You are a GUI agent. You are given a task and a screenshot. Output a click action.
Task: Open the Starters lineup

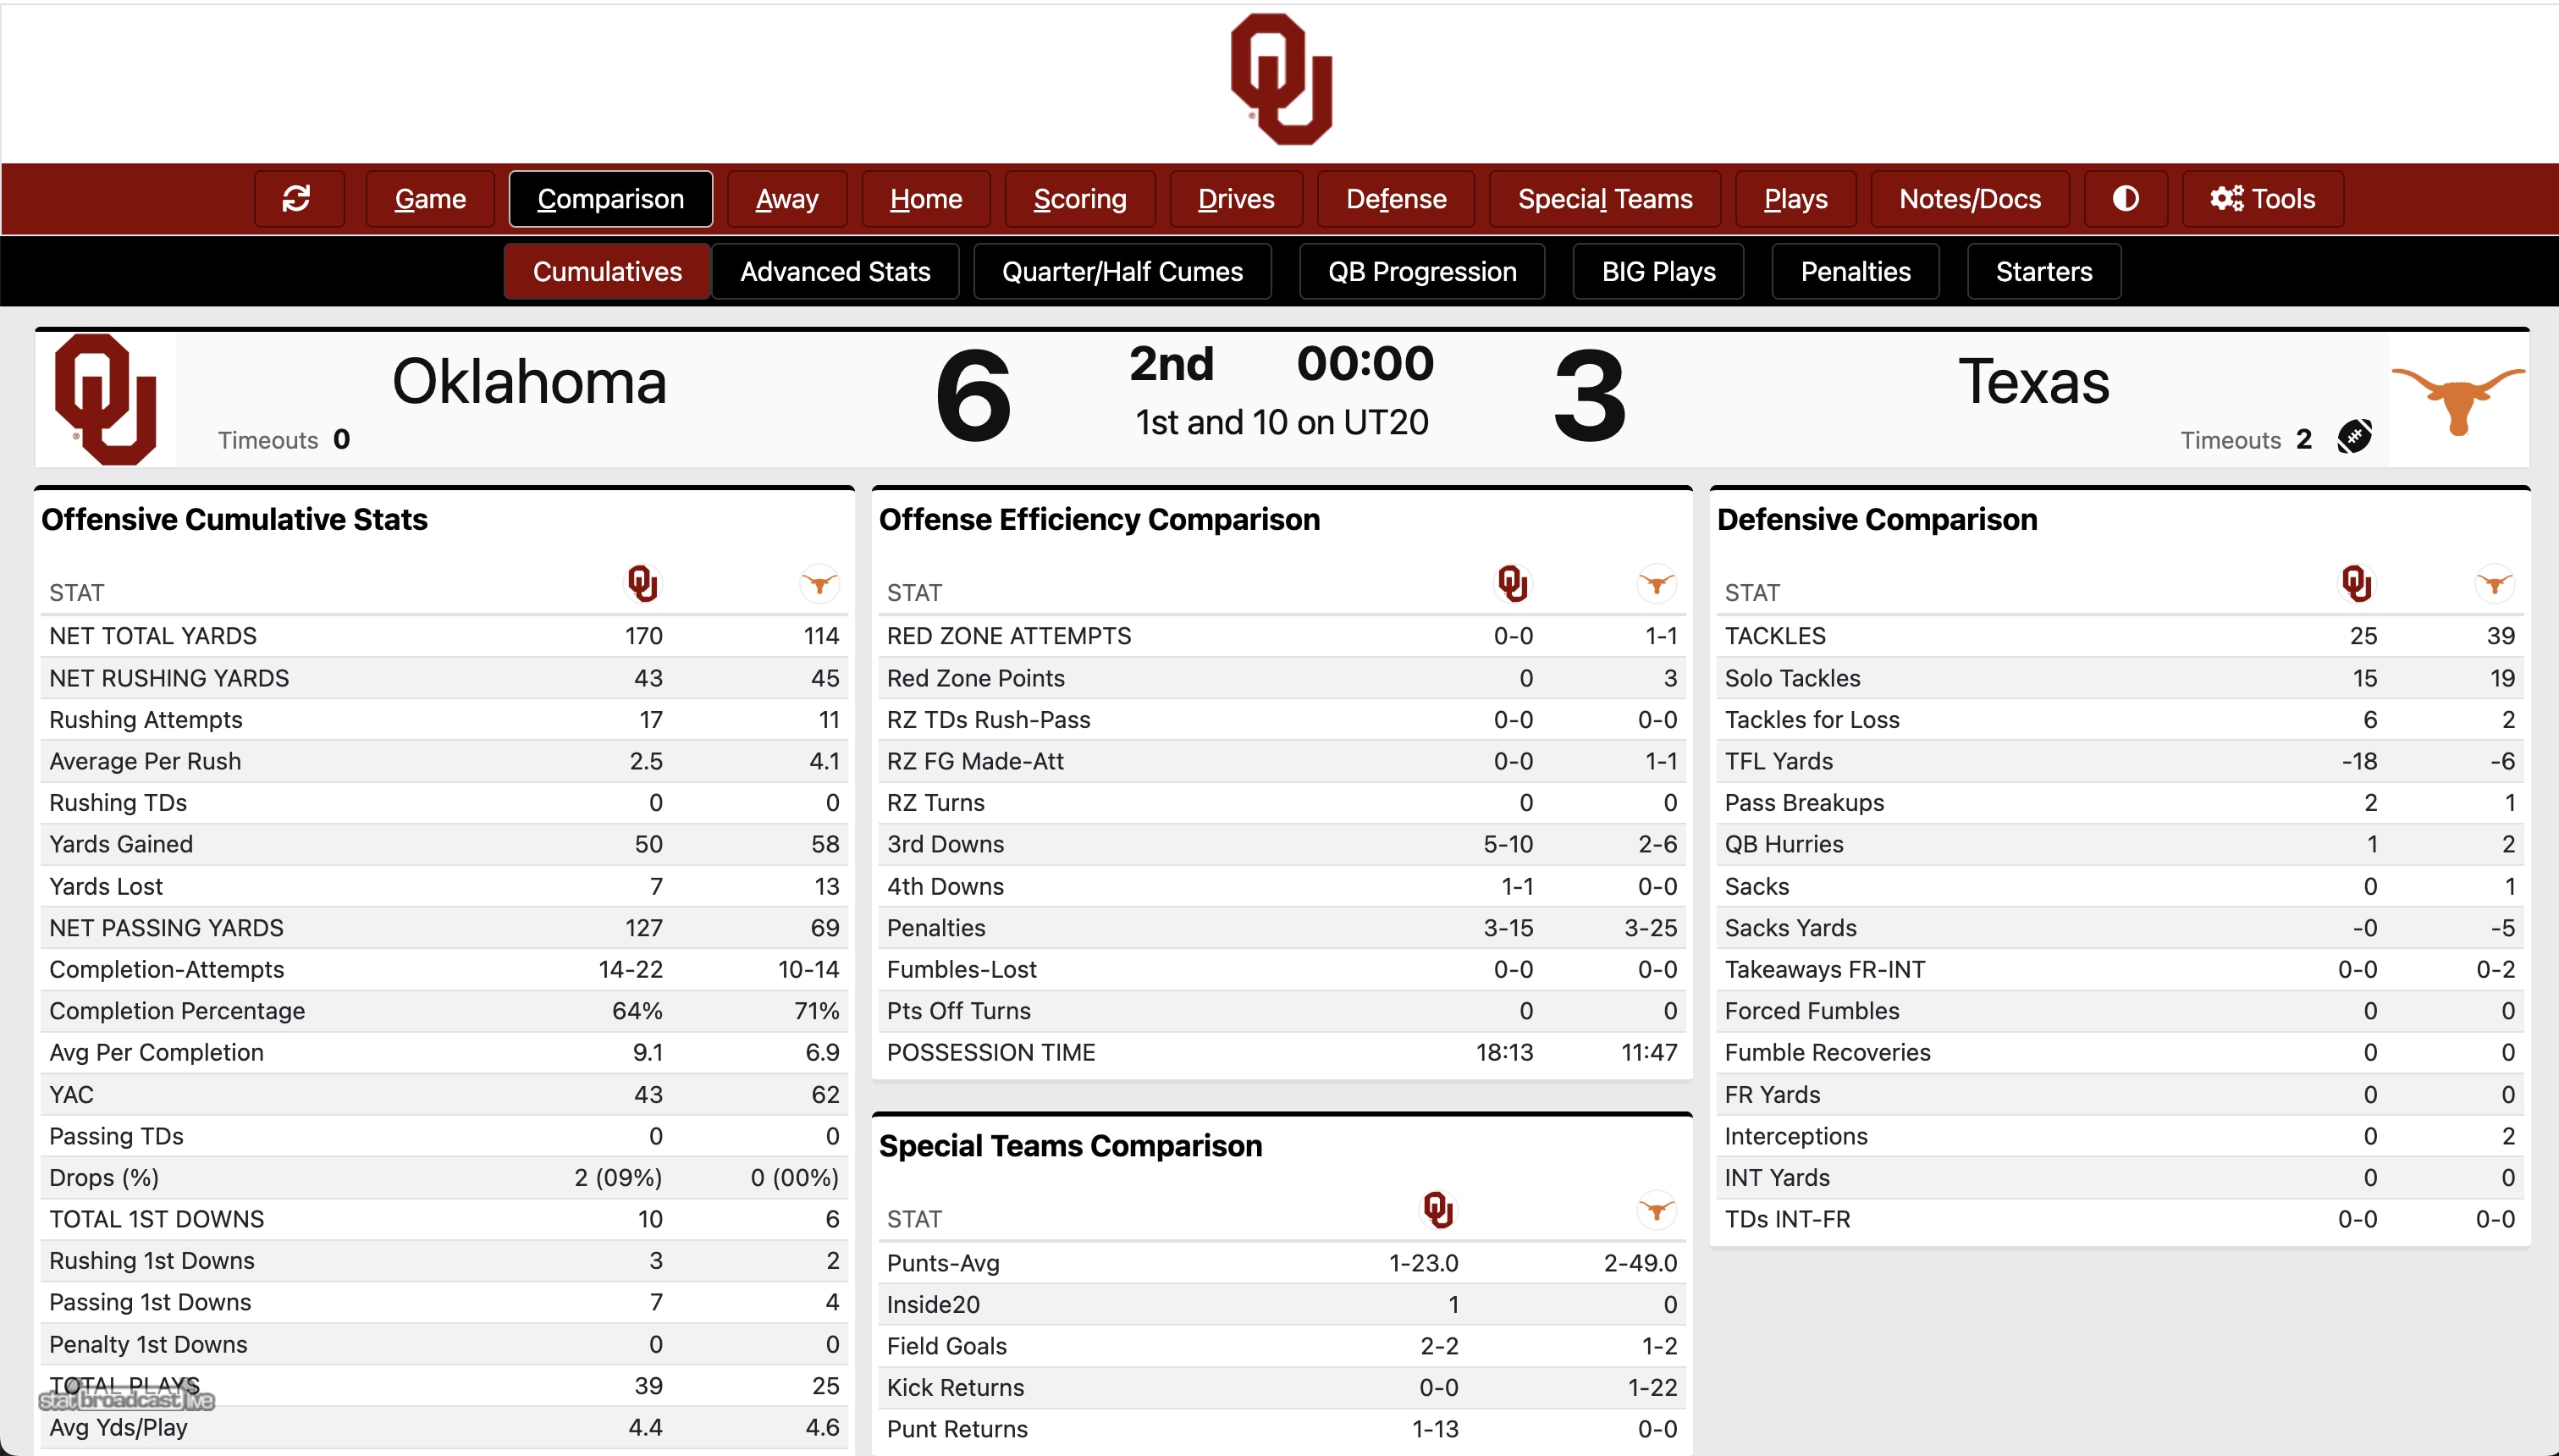coord(2043,271)
